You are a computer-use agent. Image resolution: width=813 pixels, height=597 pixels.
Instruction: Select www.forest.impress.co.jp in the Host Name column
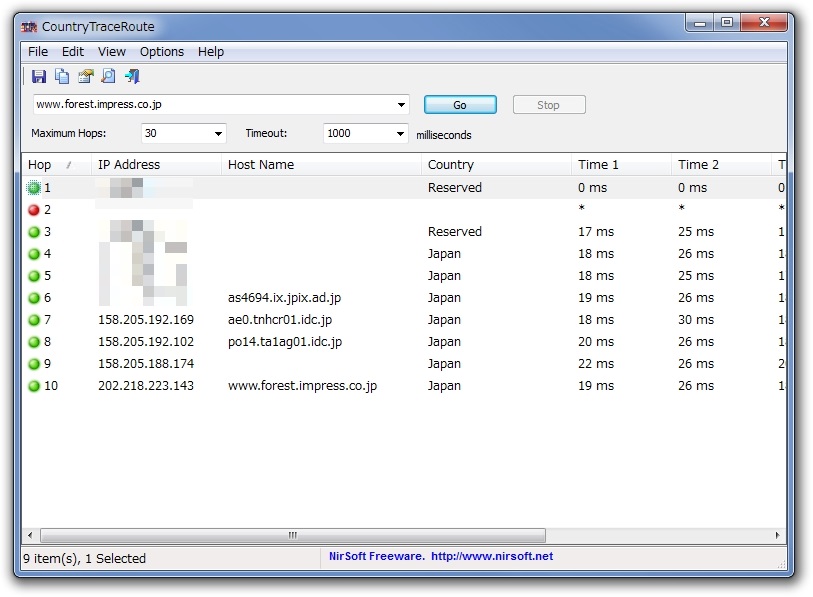[302, 386]
